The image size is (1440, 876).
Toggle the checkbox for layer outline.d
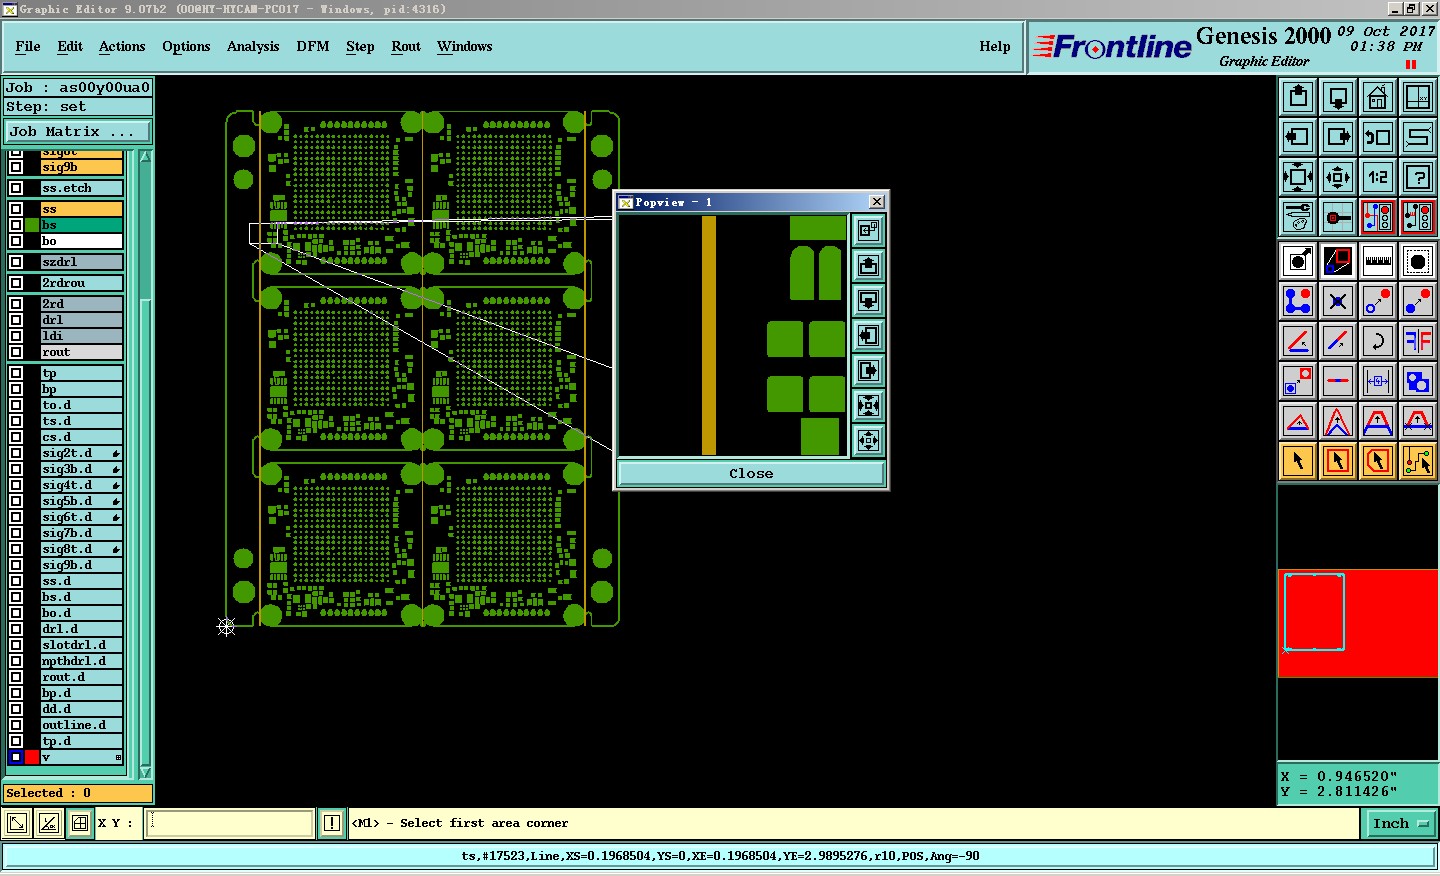[16, 725]
